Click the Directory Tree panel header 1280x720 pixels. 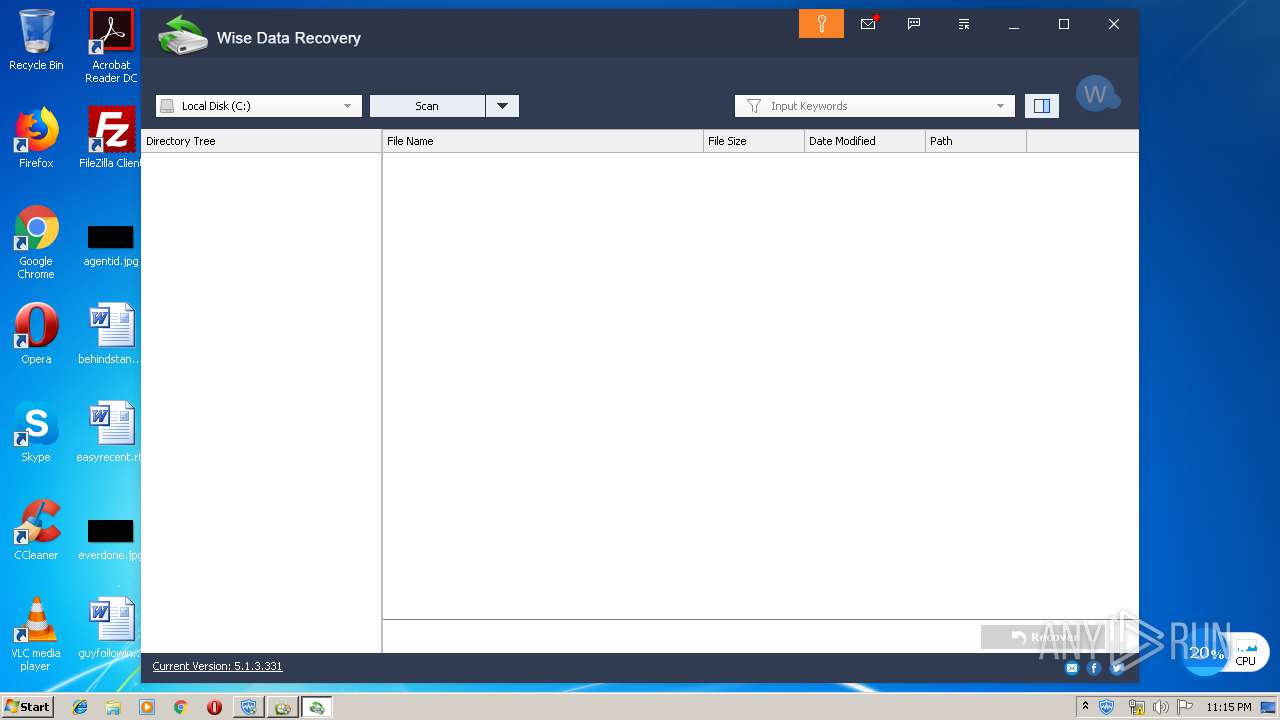coord(261,141)
